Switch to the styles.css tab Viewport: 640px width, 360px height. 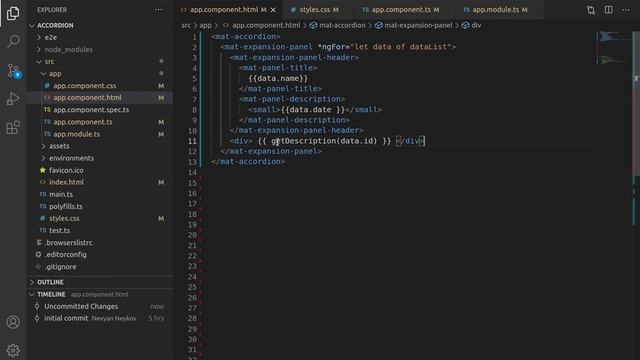point(314,9)
